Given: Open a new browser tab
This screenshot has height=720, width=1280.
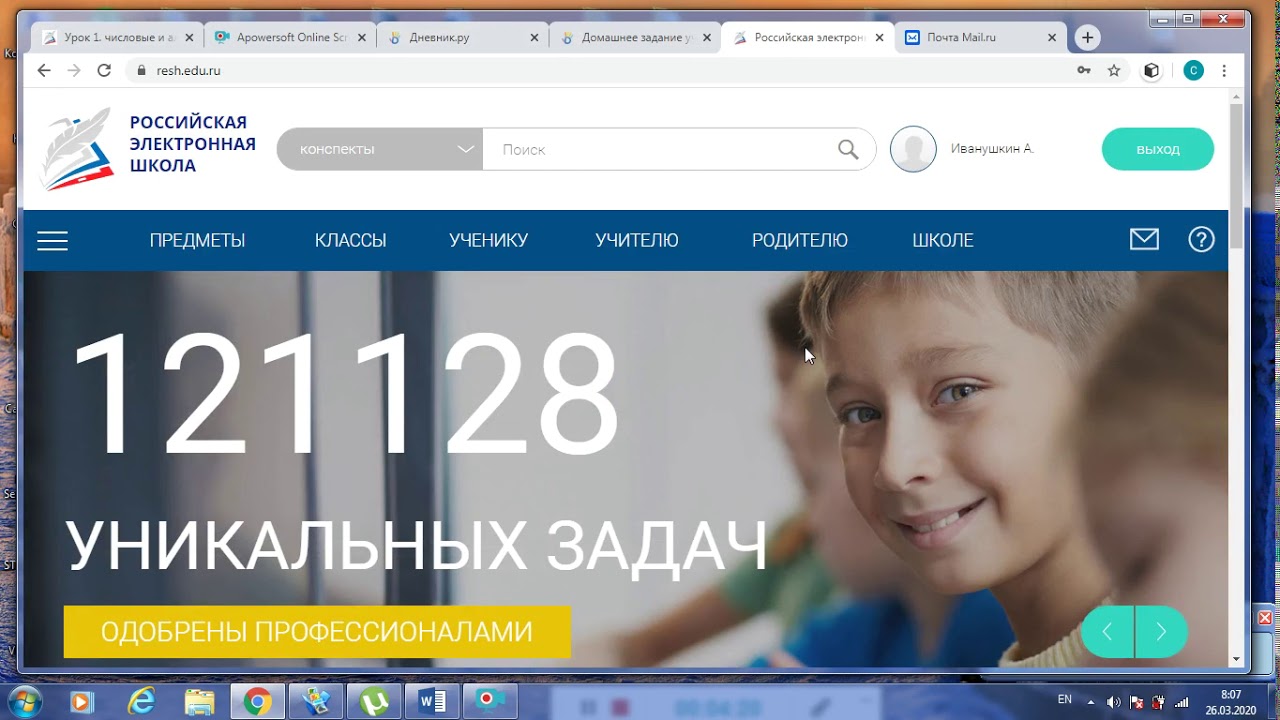Looking at the screenshot, I should click(1087, 38).
